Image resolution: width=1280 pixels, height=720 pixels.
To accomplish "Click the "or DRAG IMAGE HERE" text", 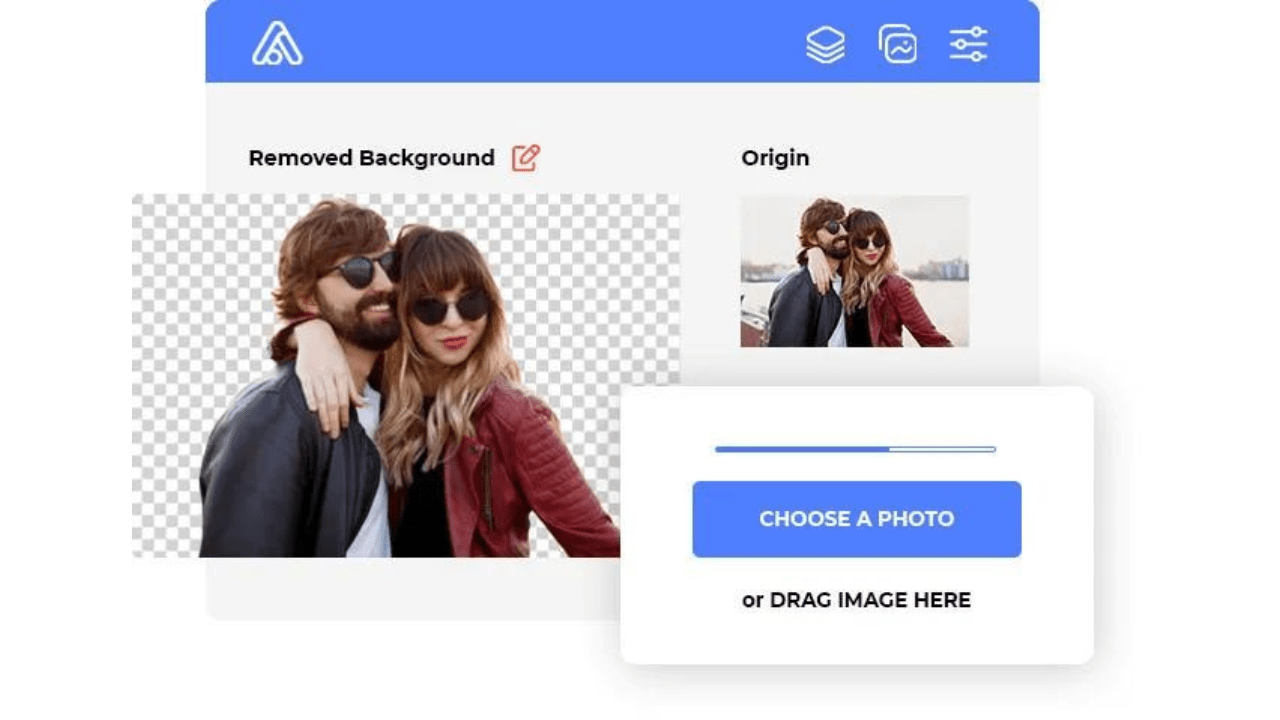I will click(x=856, y=600).
